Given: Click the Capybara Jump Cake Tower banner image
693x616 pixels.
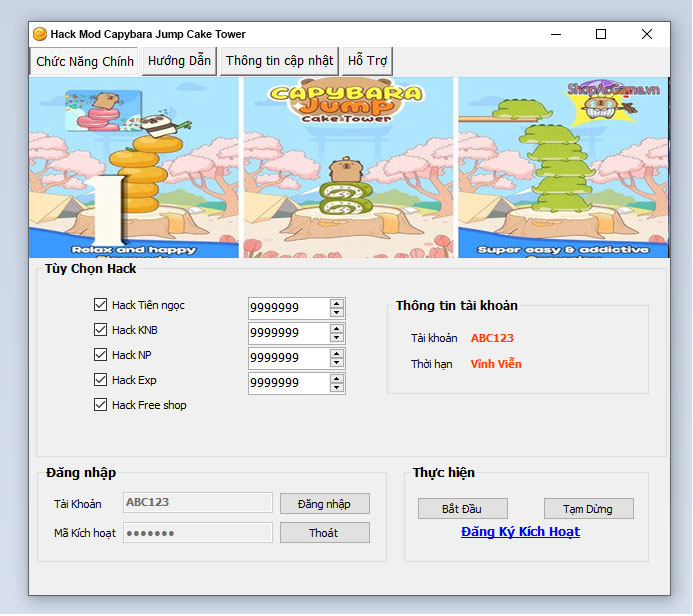Looking at the screenshot, I should [x=349, y=167].
